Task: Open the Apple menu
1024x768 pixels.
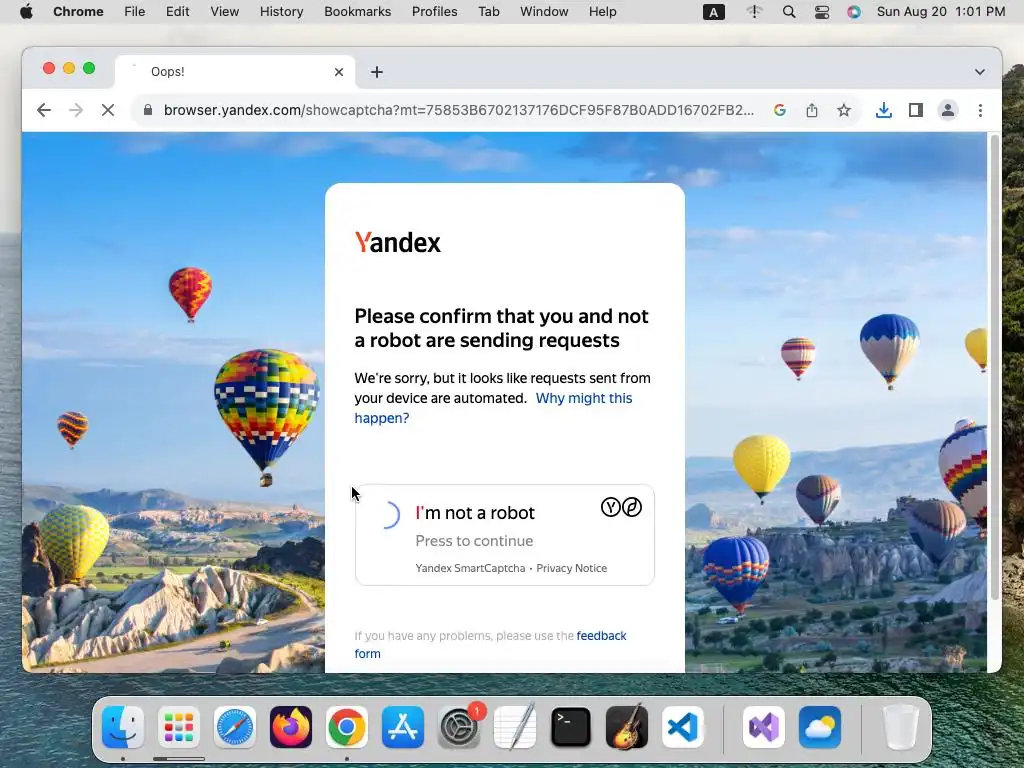Action: 26,12
